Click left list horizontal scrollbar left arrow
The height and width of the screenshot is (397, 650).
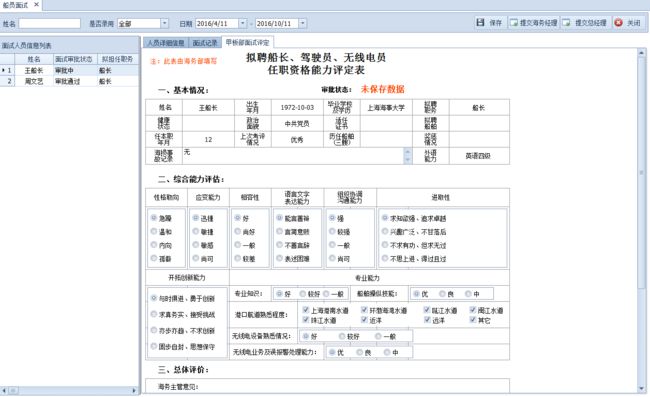point(4,390)
